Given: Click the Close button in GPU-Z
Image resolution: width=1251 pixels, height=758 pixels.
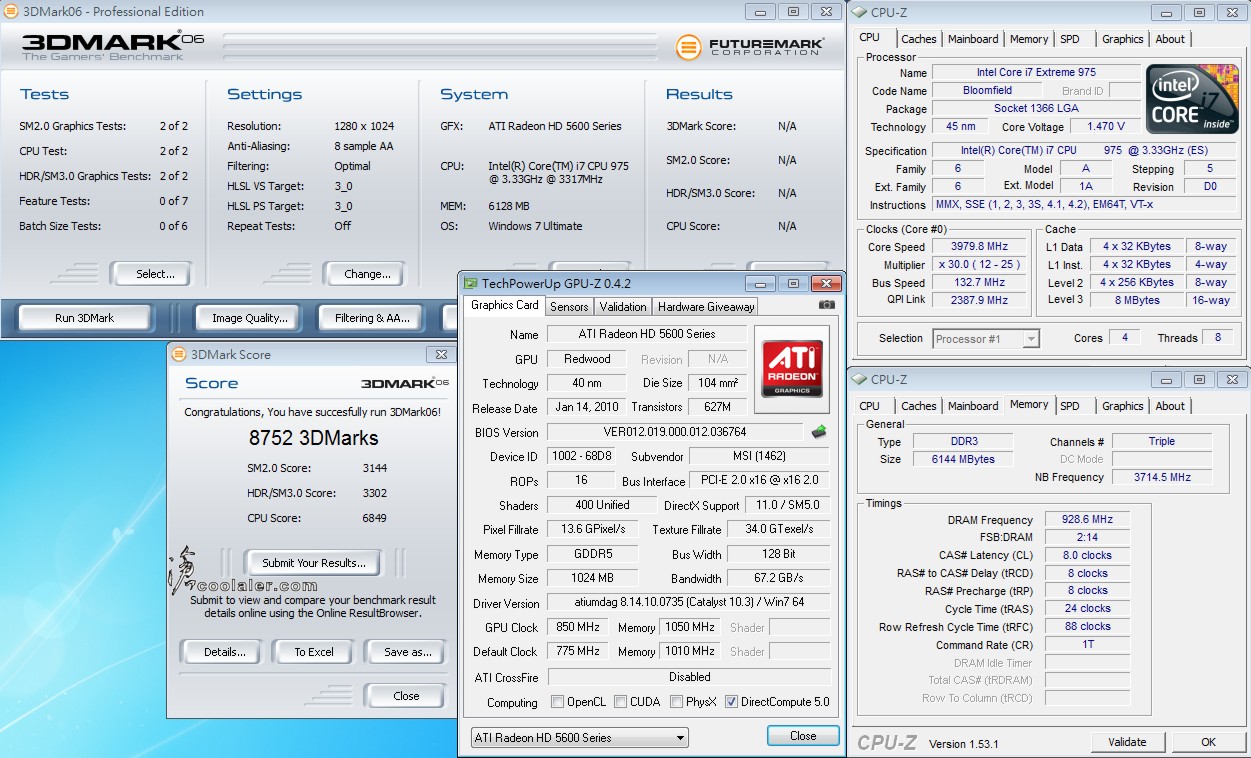Looking at the screenshot, I should pos(803,736).
